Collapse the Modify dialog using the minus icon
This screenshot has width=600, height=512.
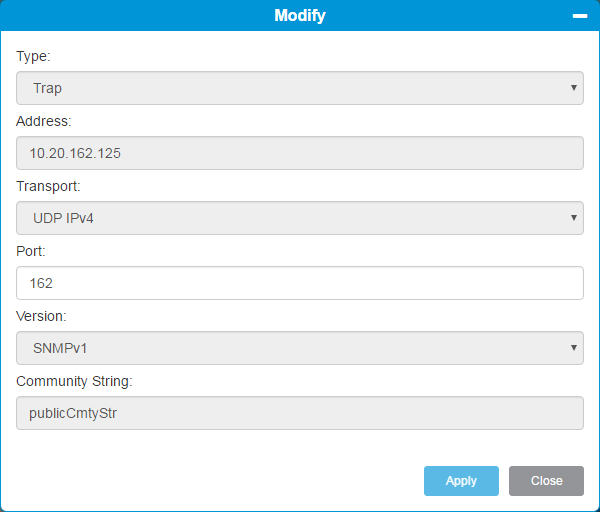tap(579, 16)
